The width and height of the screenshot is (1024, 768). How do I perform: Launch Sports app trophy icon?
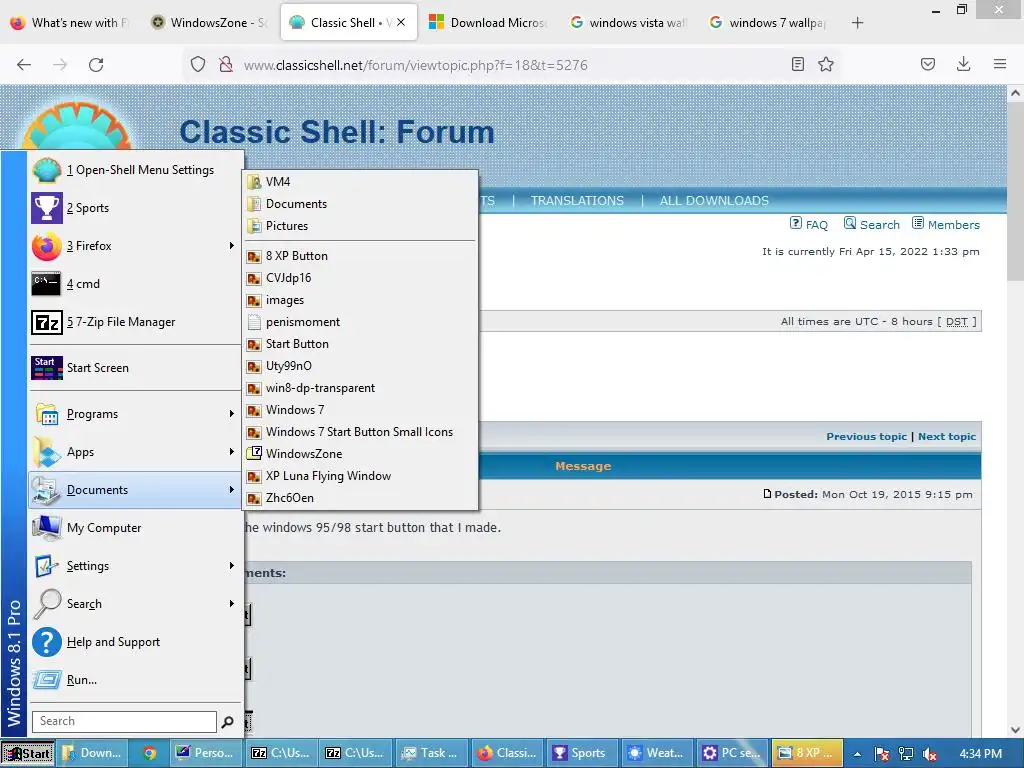click(x=47, y=208)
